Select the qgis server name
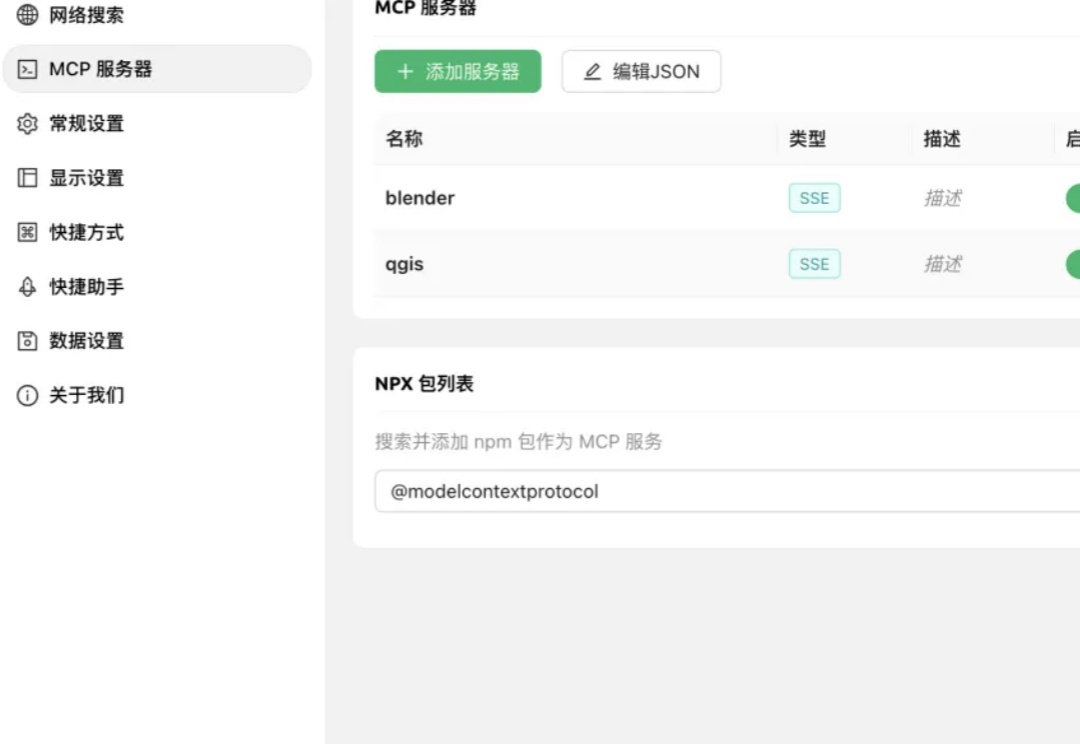 tap(404, 265)
